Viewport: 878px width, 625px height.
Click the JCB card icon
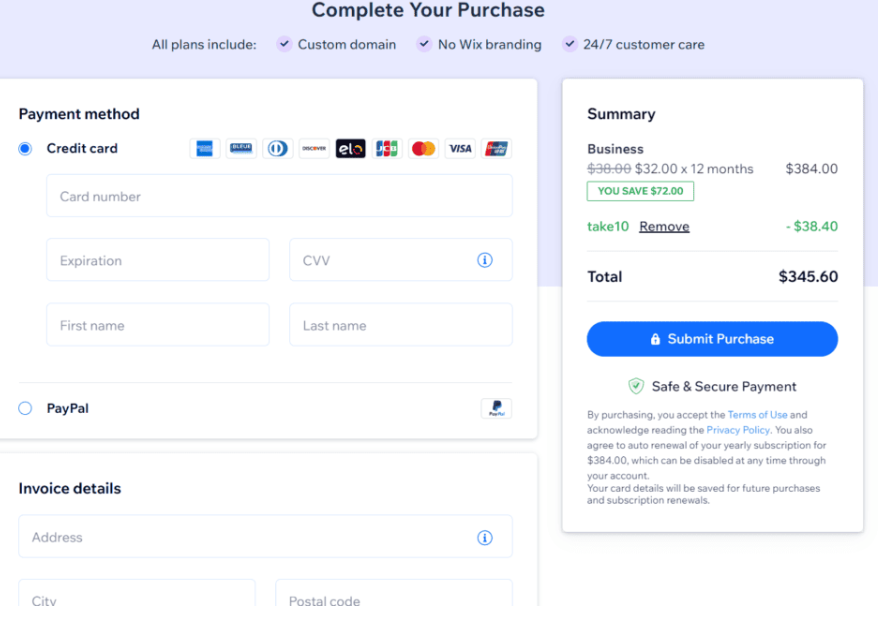(x=387, y=149)
